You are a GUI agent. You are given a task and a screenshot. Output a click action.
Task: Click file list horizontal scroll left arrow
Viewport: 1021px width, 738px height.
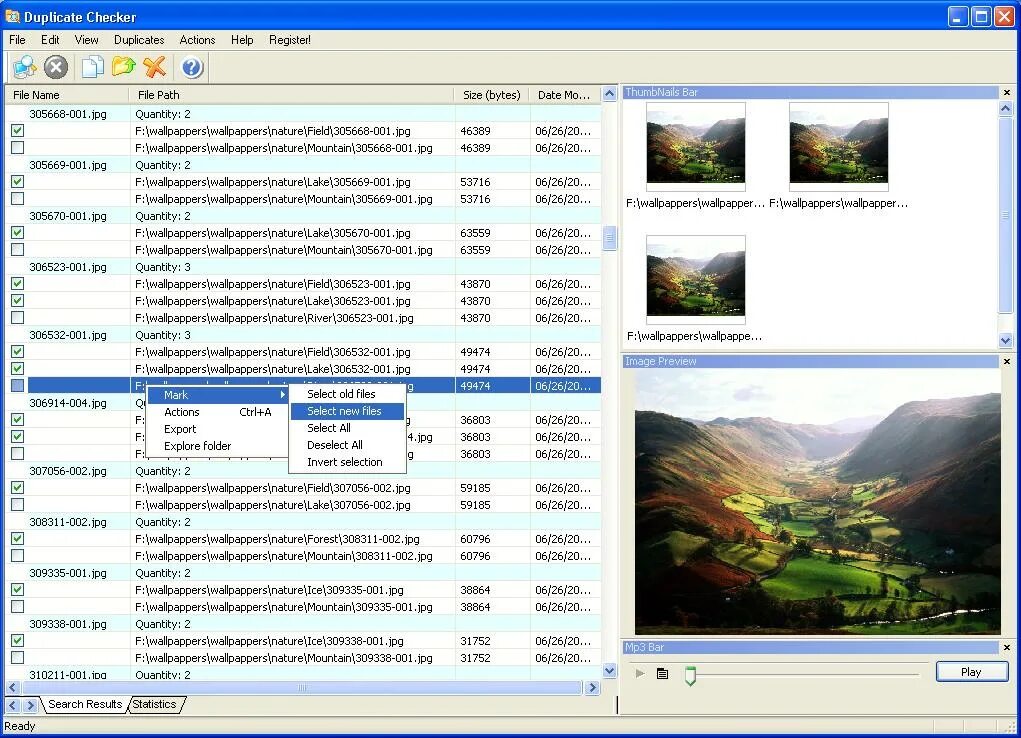[13, 687]
